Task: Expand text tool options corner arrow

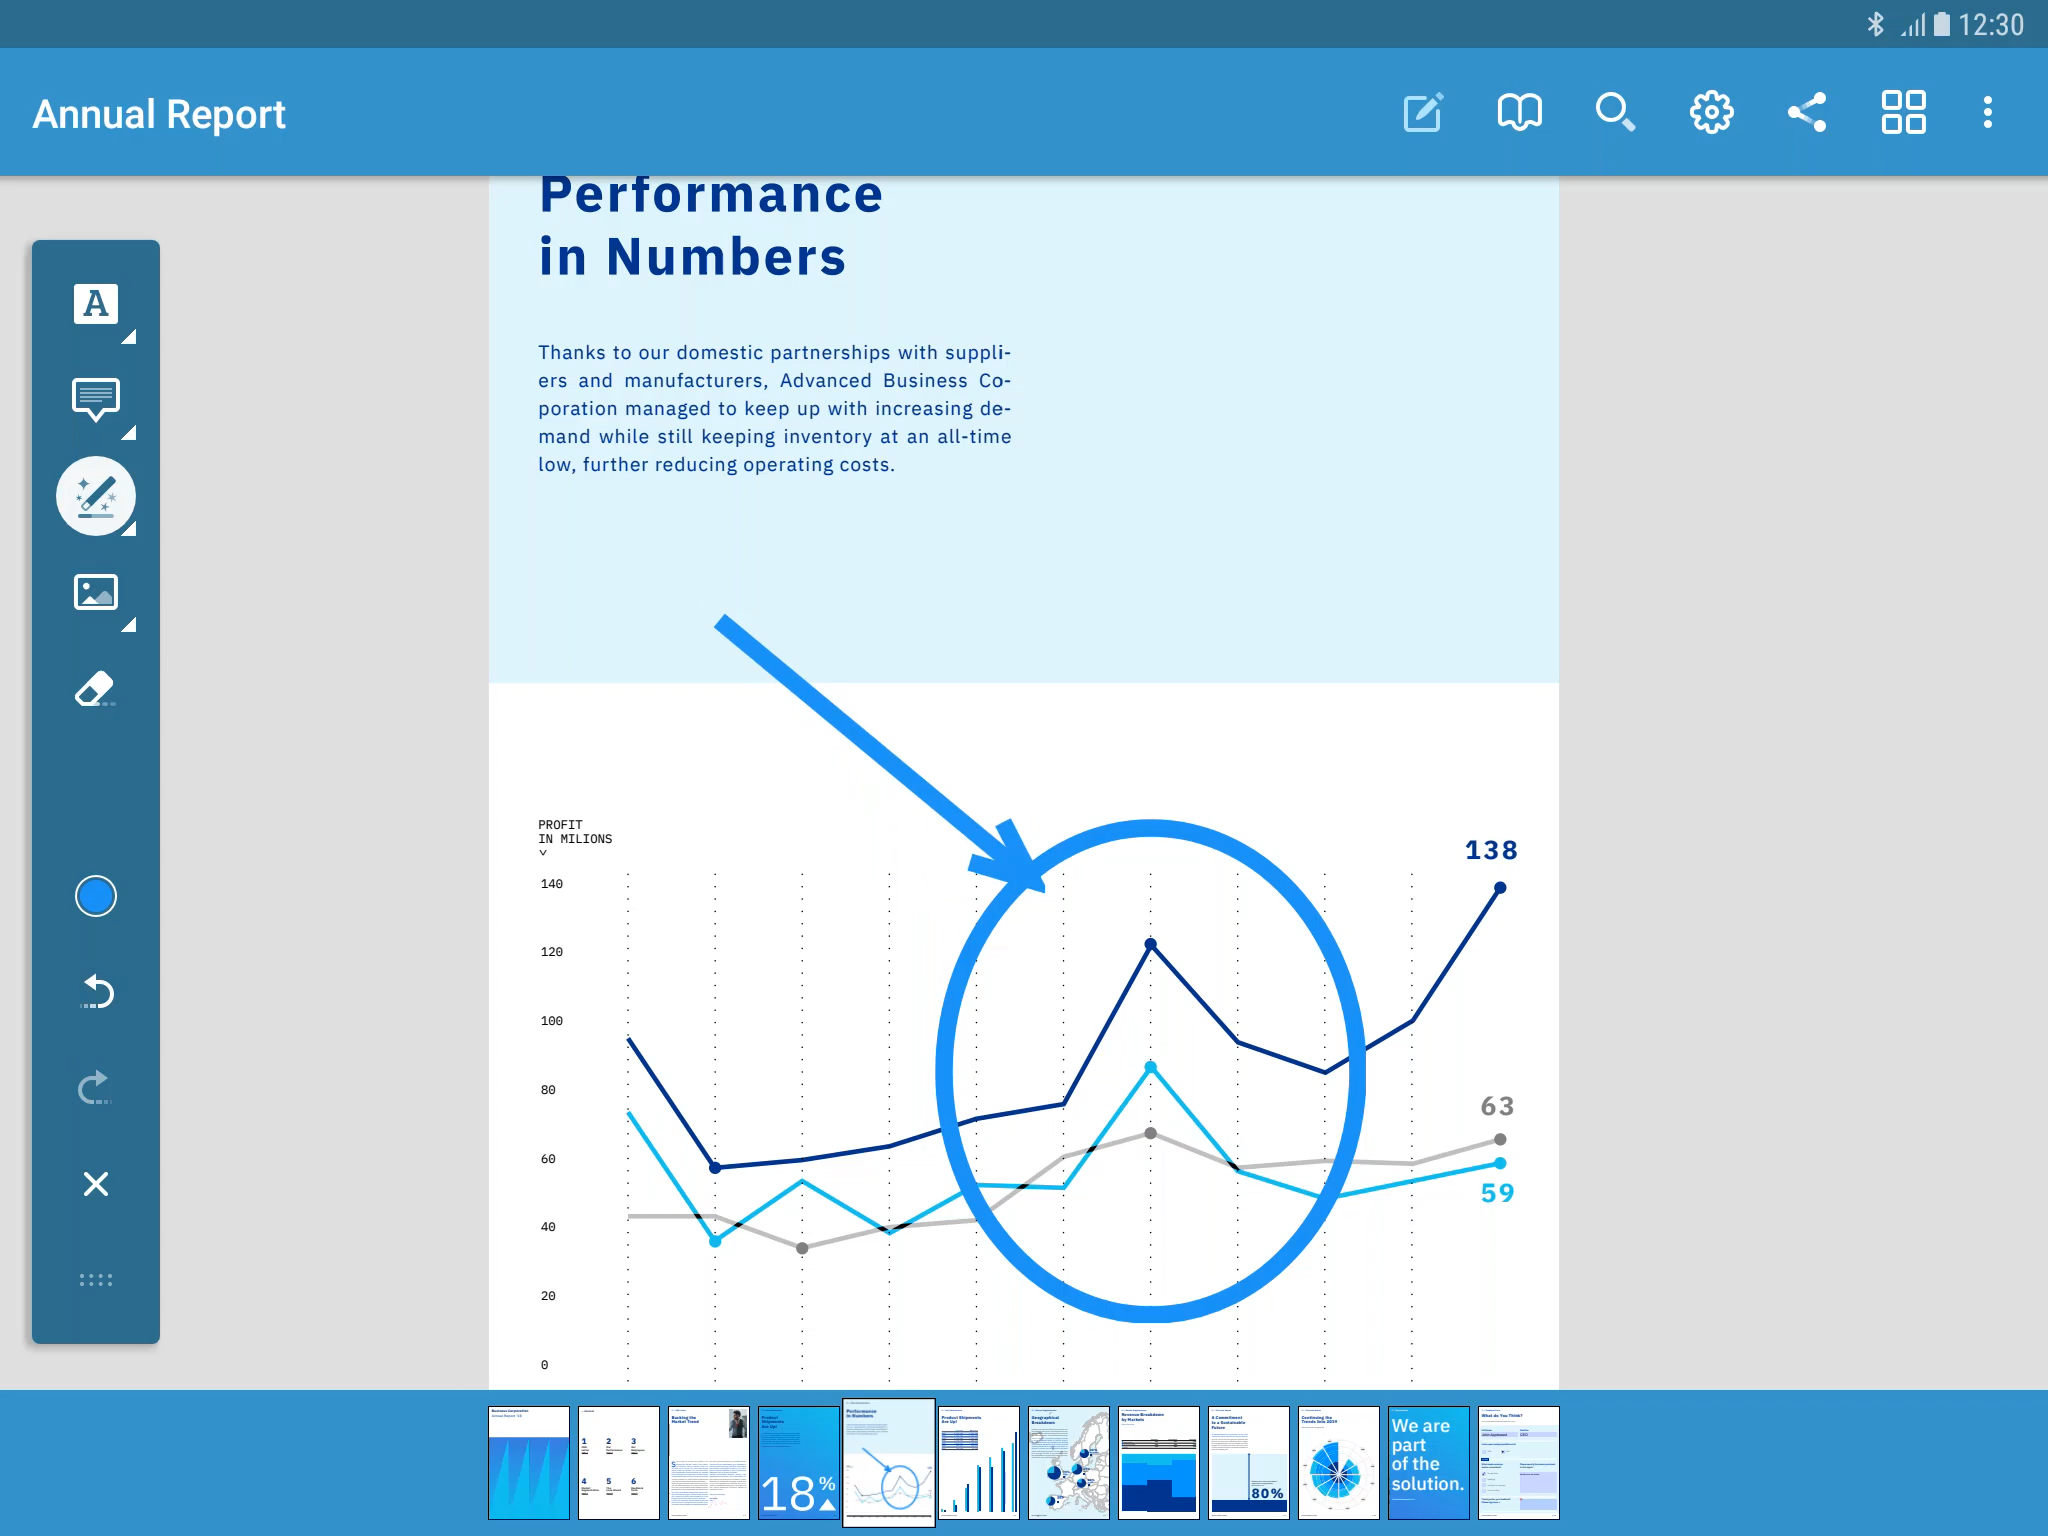Action: point(129,337)
